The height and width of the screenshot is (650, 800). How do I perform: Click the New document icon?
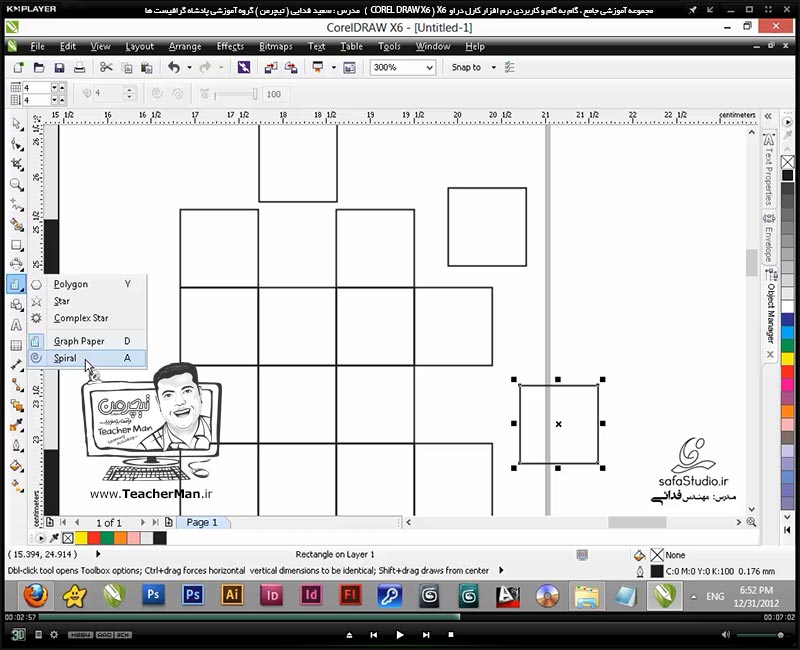(18, 67)
